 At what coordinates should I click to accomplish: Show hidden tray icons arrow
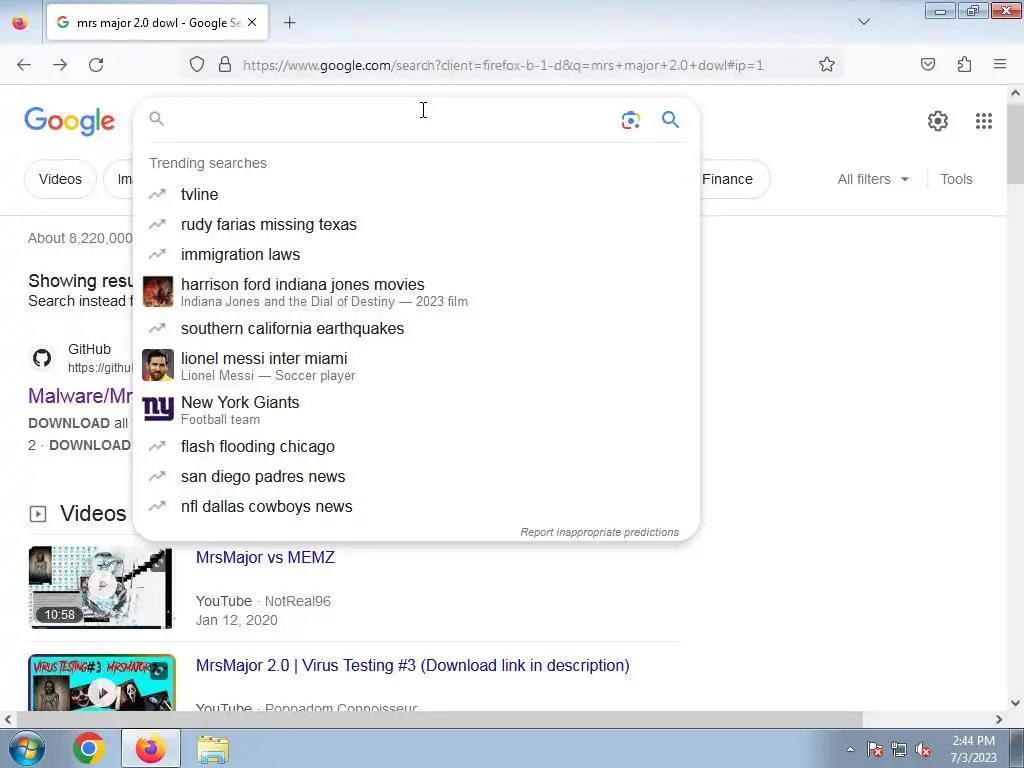(850, 749)
